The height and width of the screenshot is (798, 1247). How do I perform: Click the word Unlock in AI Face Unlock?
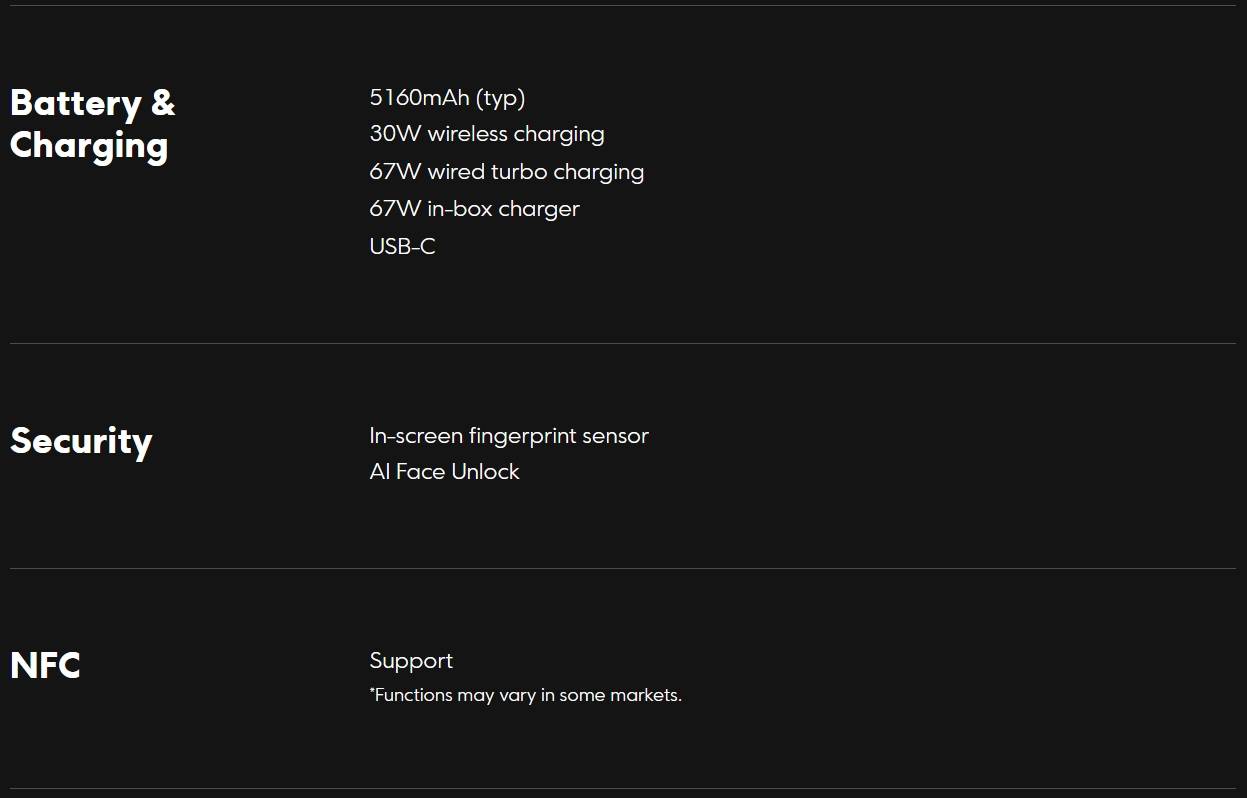[x=485, y=472]
